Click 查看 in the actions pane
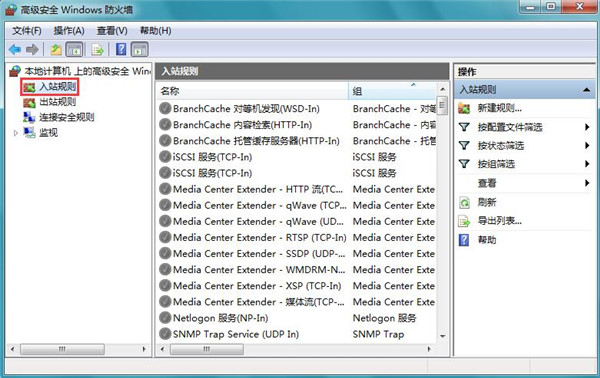This screenshot has height=378, width=600. [487, 183]
